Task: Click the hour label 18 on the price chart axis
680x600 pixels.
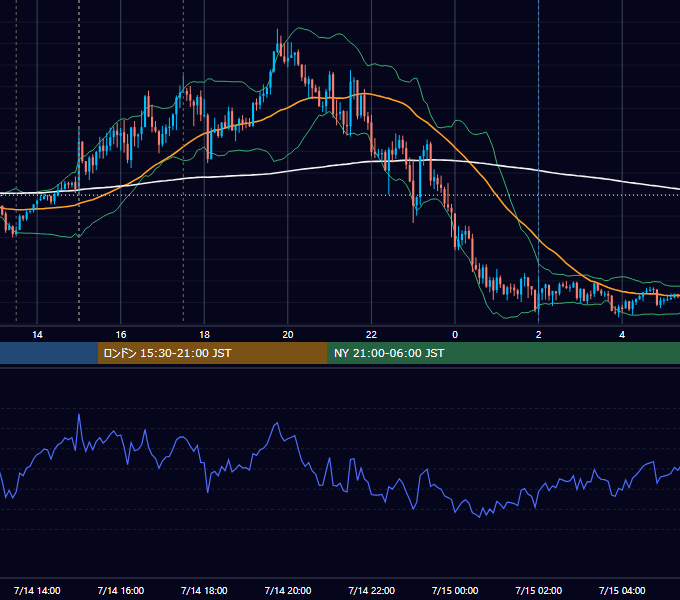Action: [x=204, y=334]
